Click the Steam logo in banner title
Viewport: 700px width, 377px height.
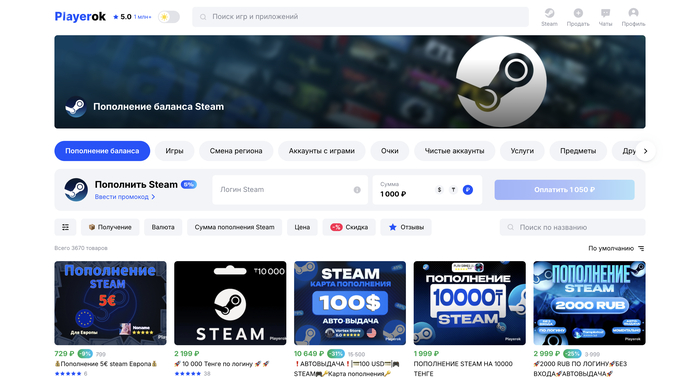pyautogui.click(x=76, y=107)
